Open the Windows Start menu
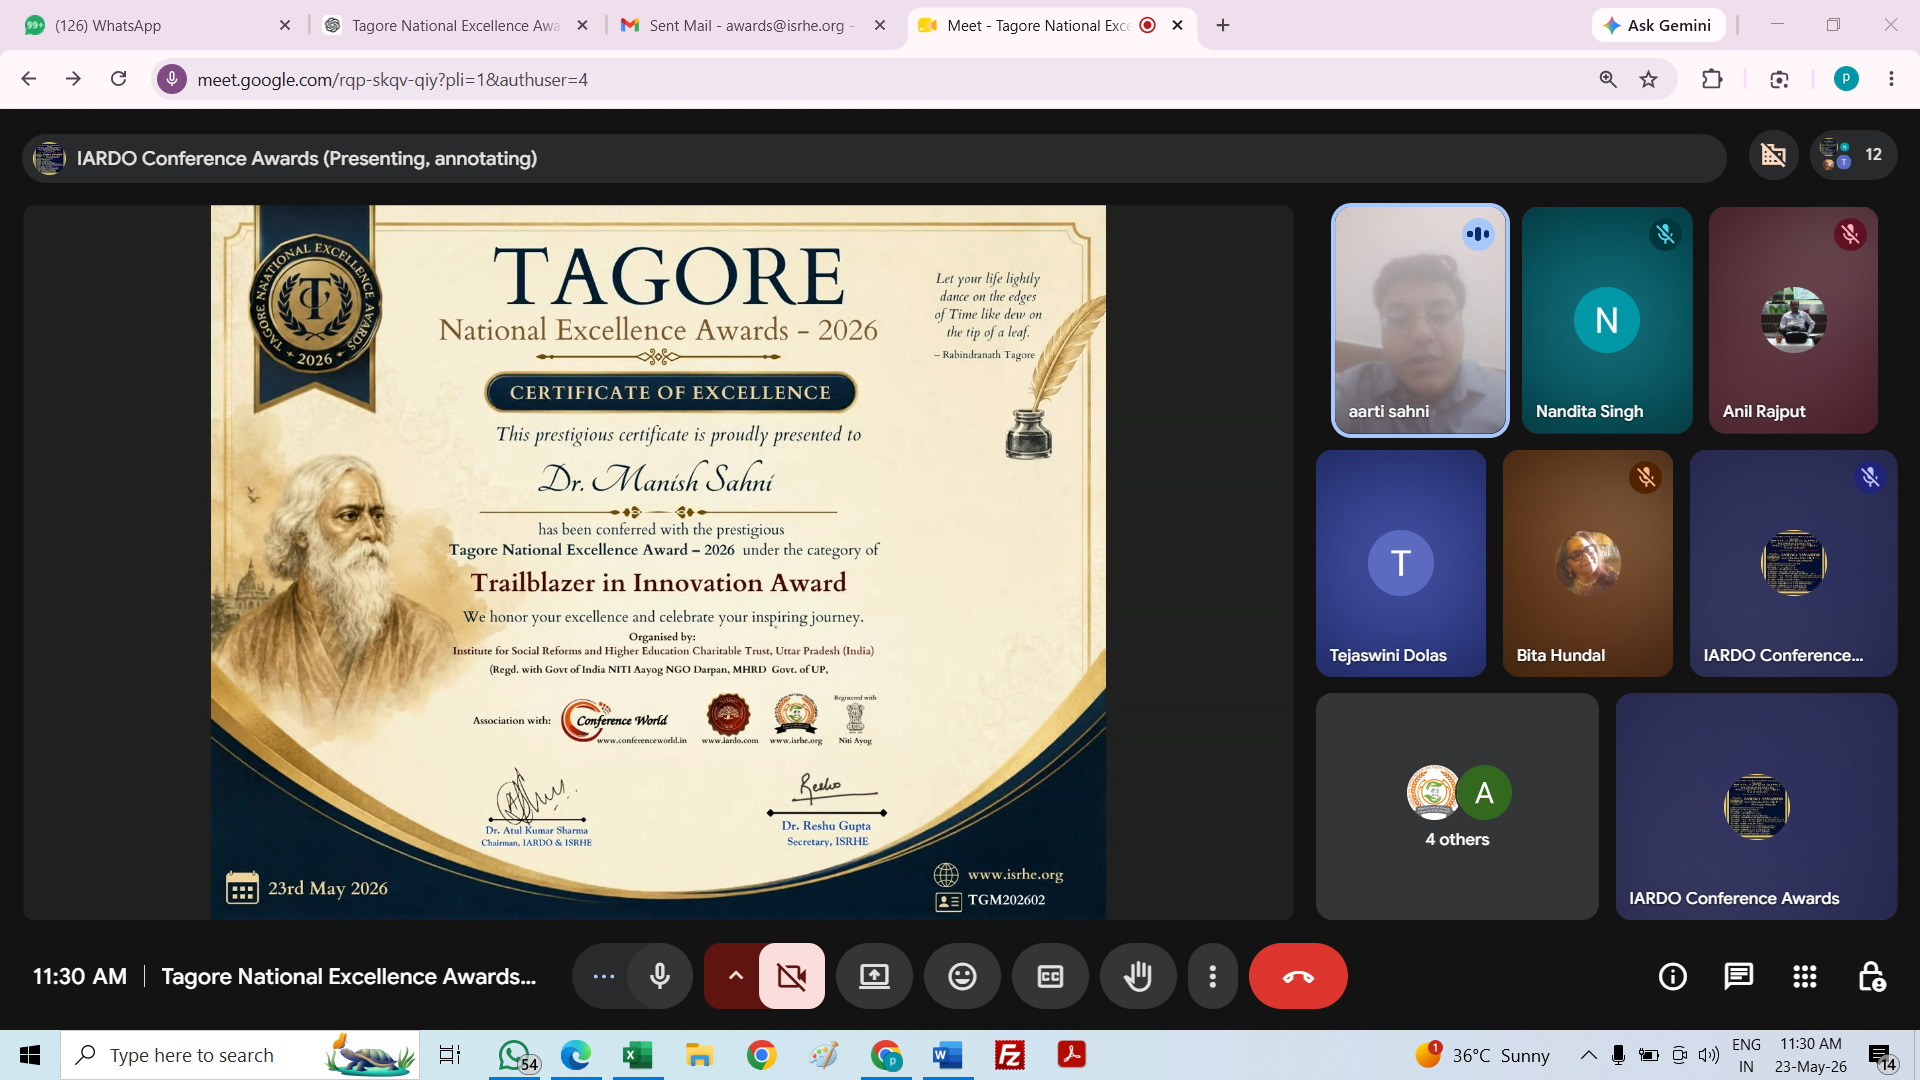Viewport: 1920px width, 1080px height. [x=30, y=1055]
